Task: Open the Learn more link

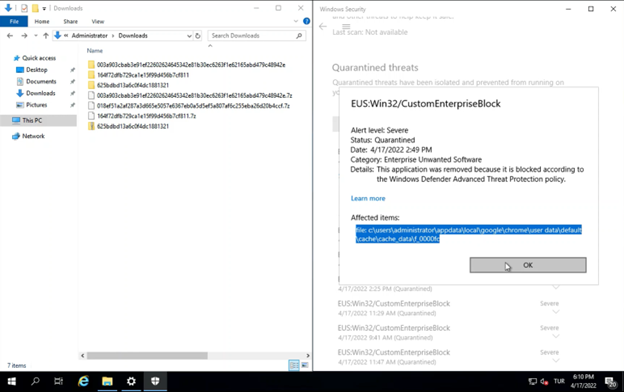Action: pyautogui.click(x=368, y=198)
